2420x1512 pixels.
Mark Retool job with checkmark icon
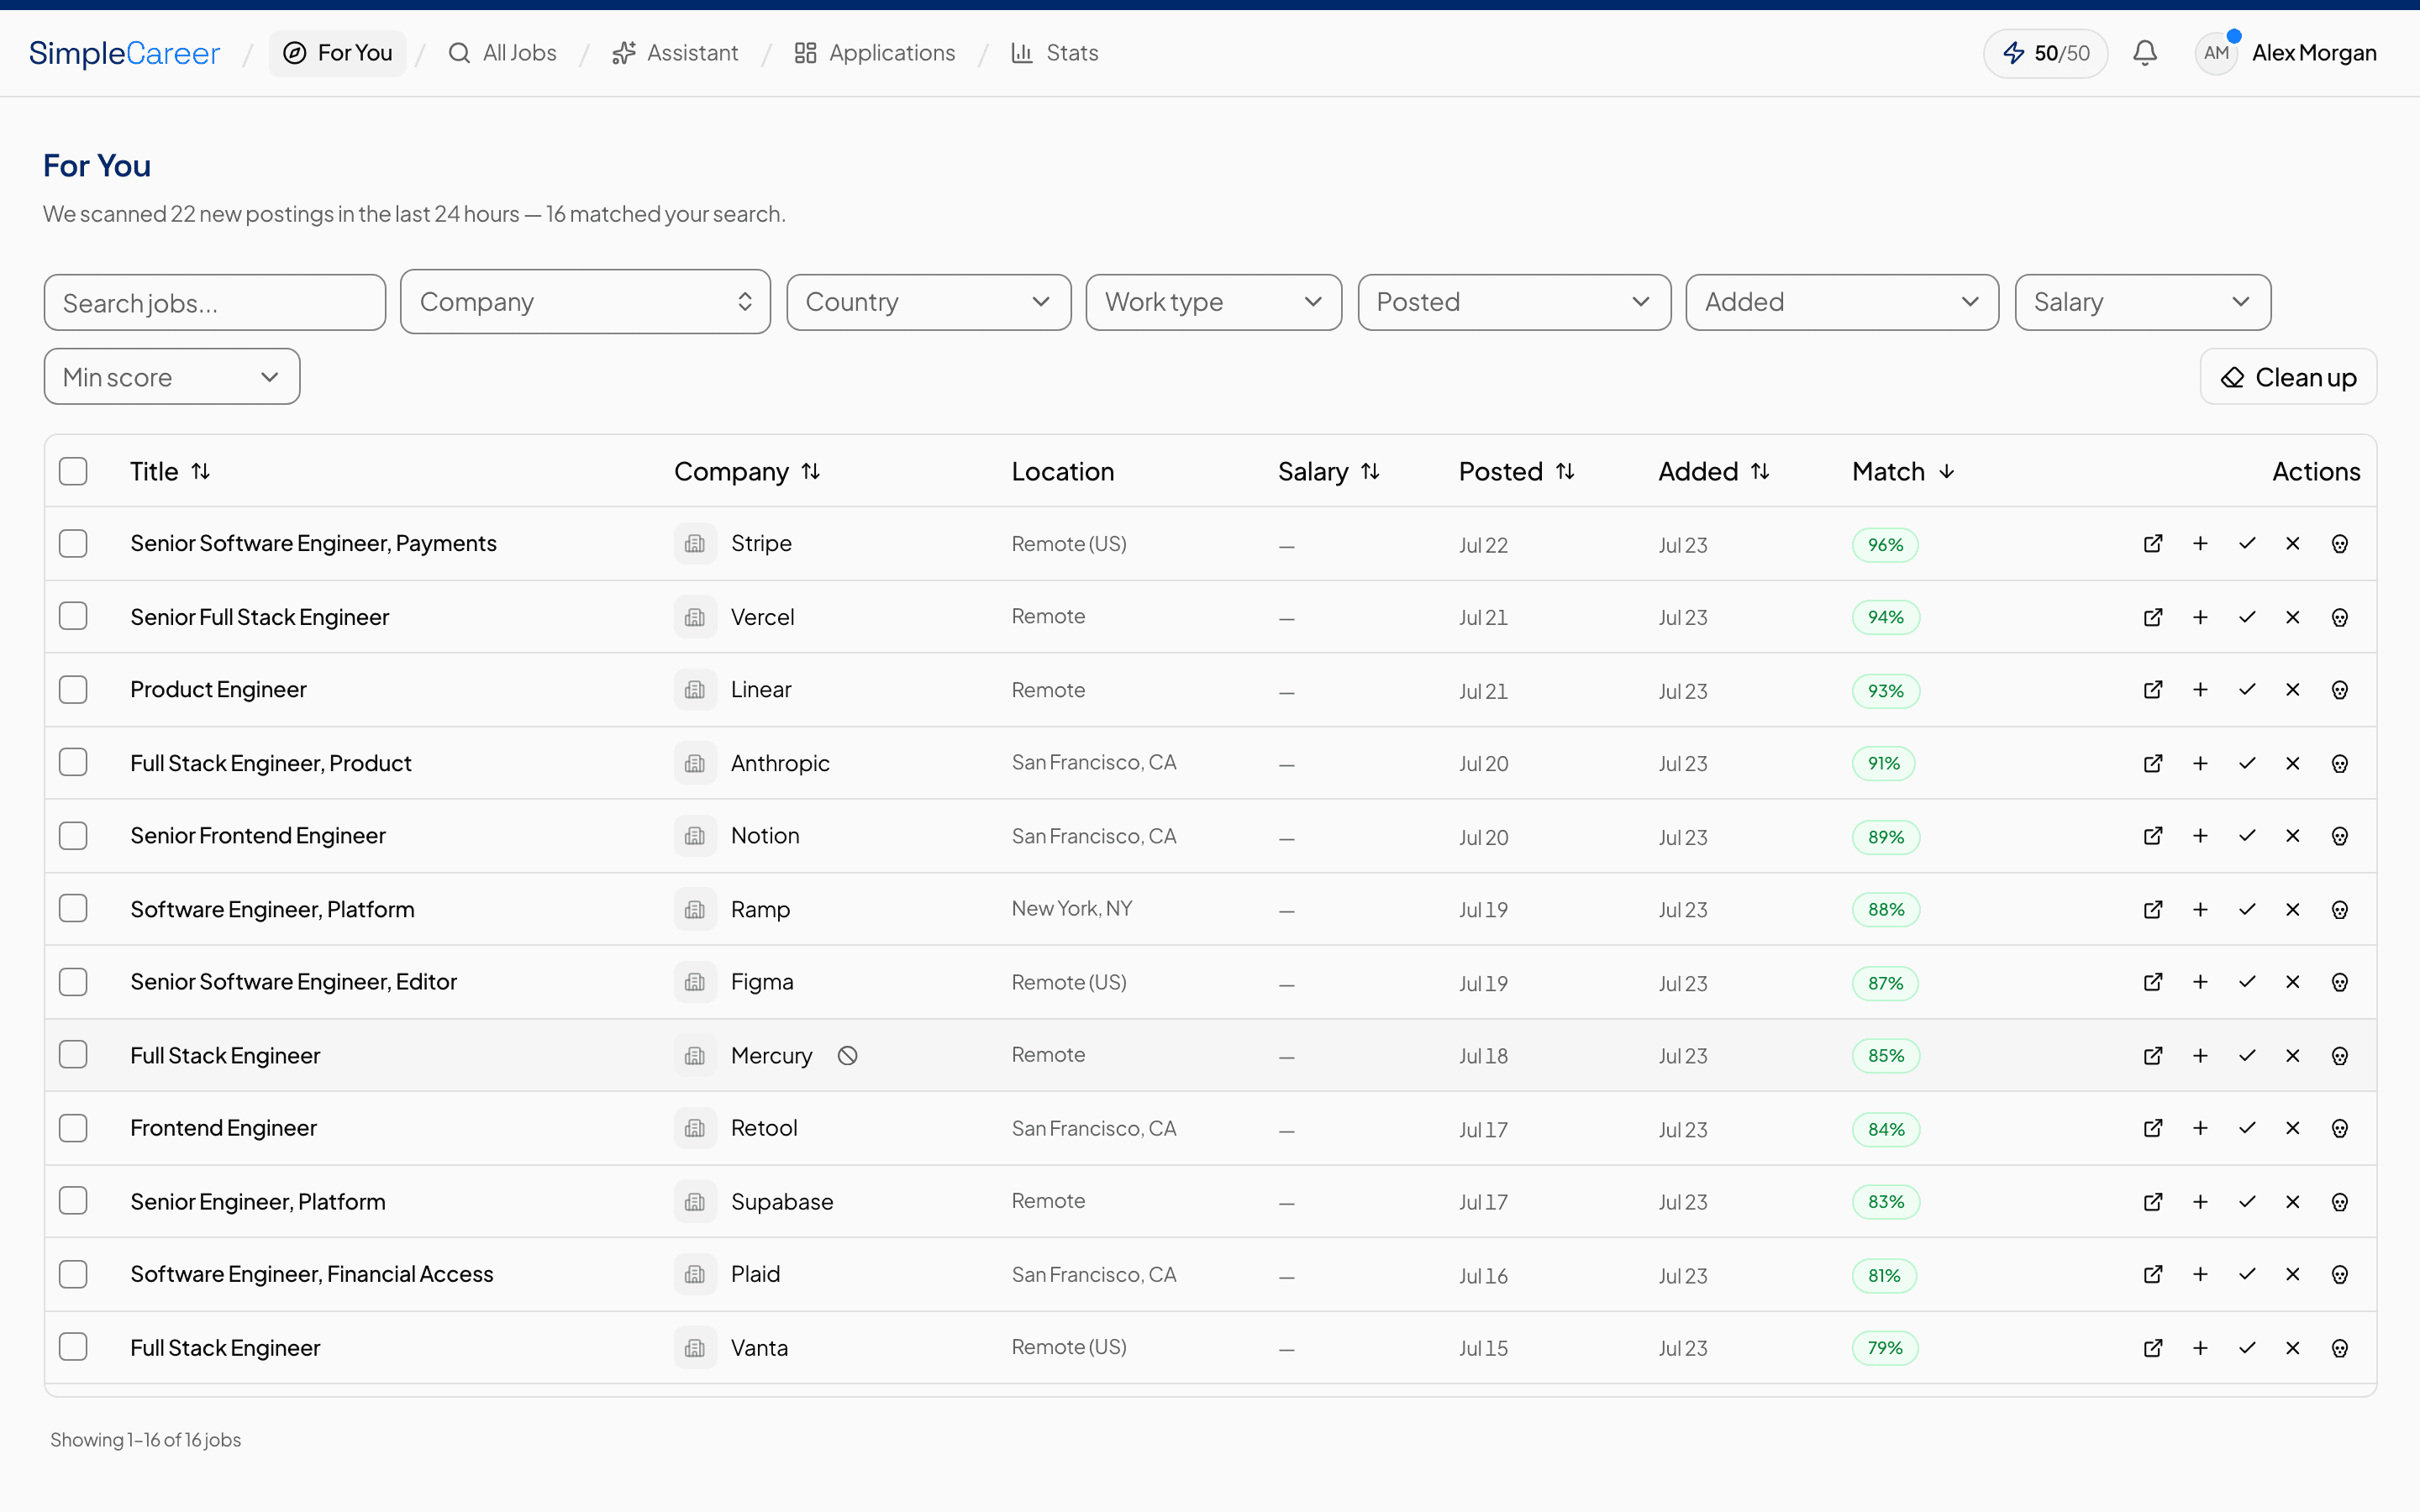(2247, 1128)
